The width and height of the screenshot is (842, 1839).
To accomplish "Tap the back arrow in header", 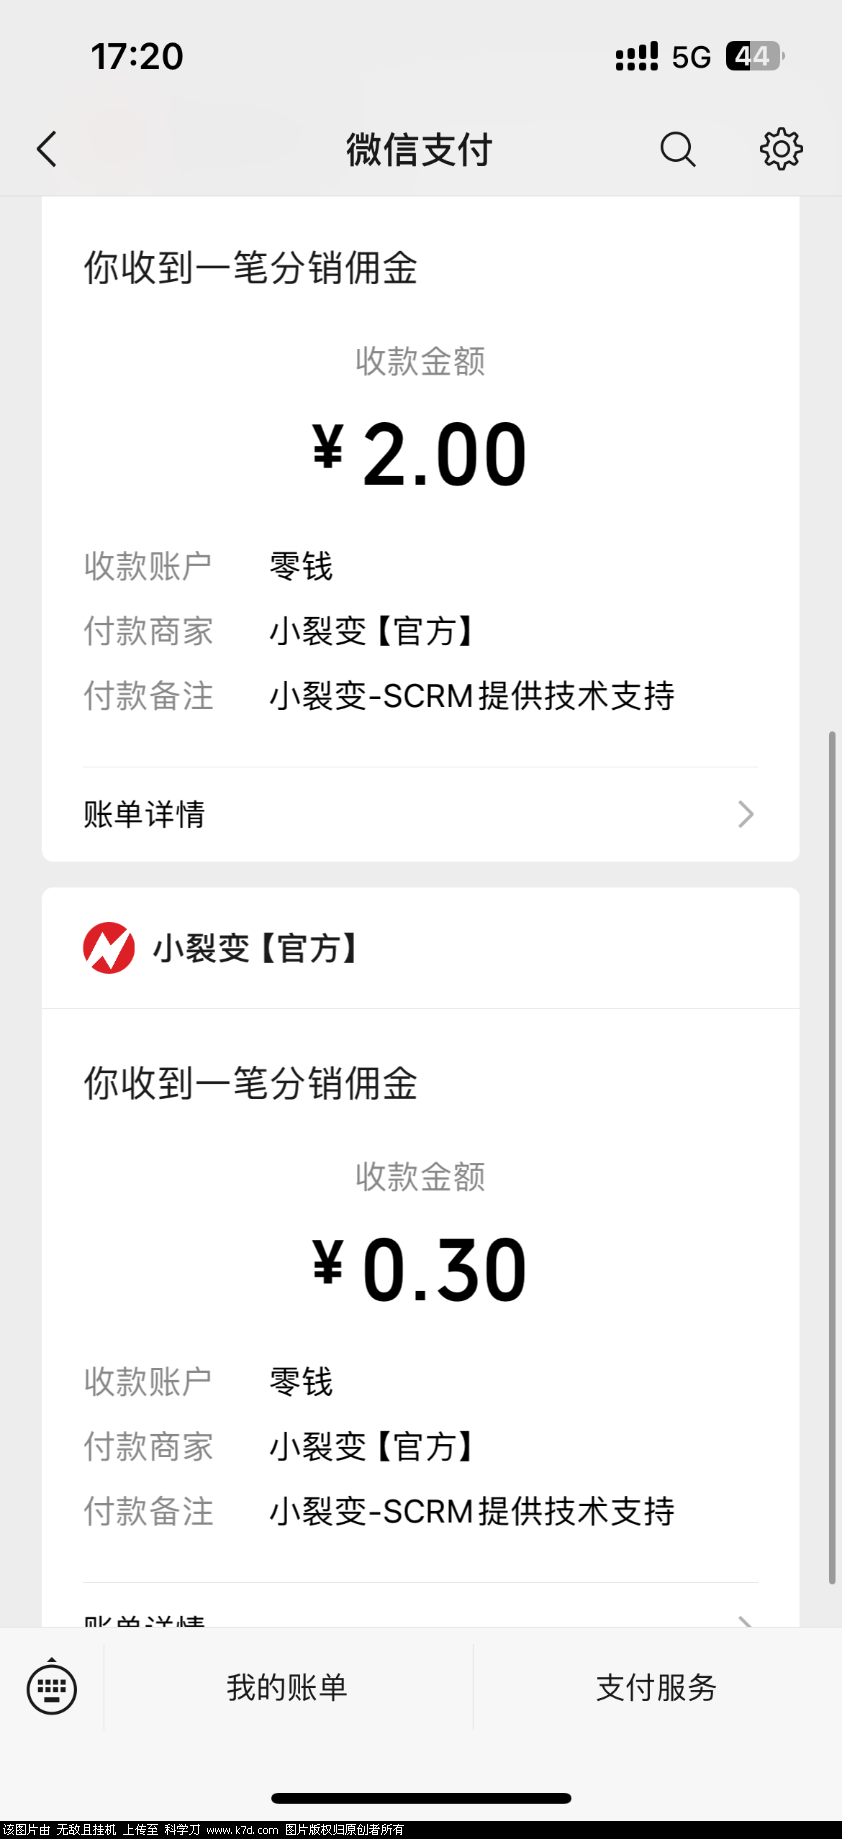I will 47,149.
